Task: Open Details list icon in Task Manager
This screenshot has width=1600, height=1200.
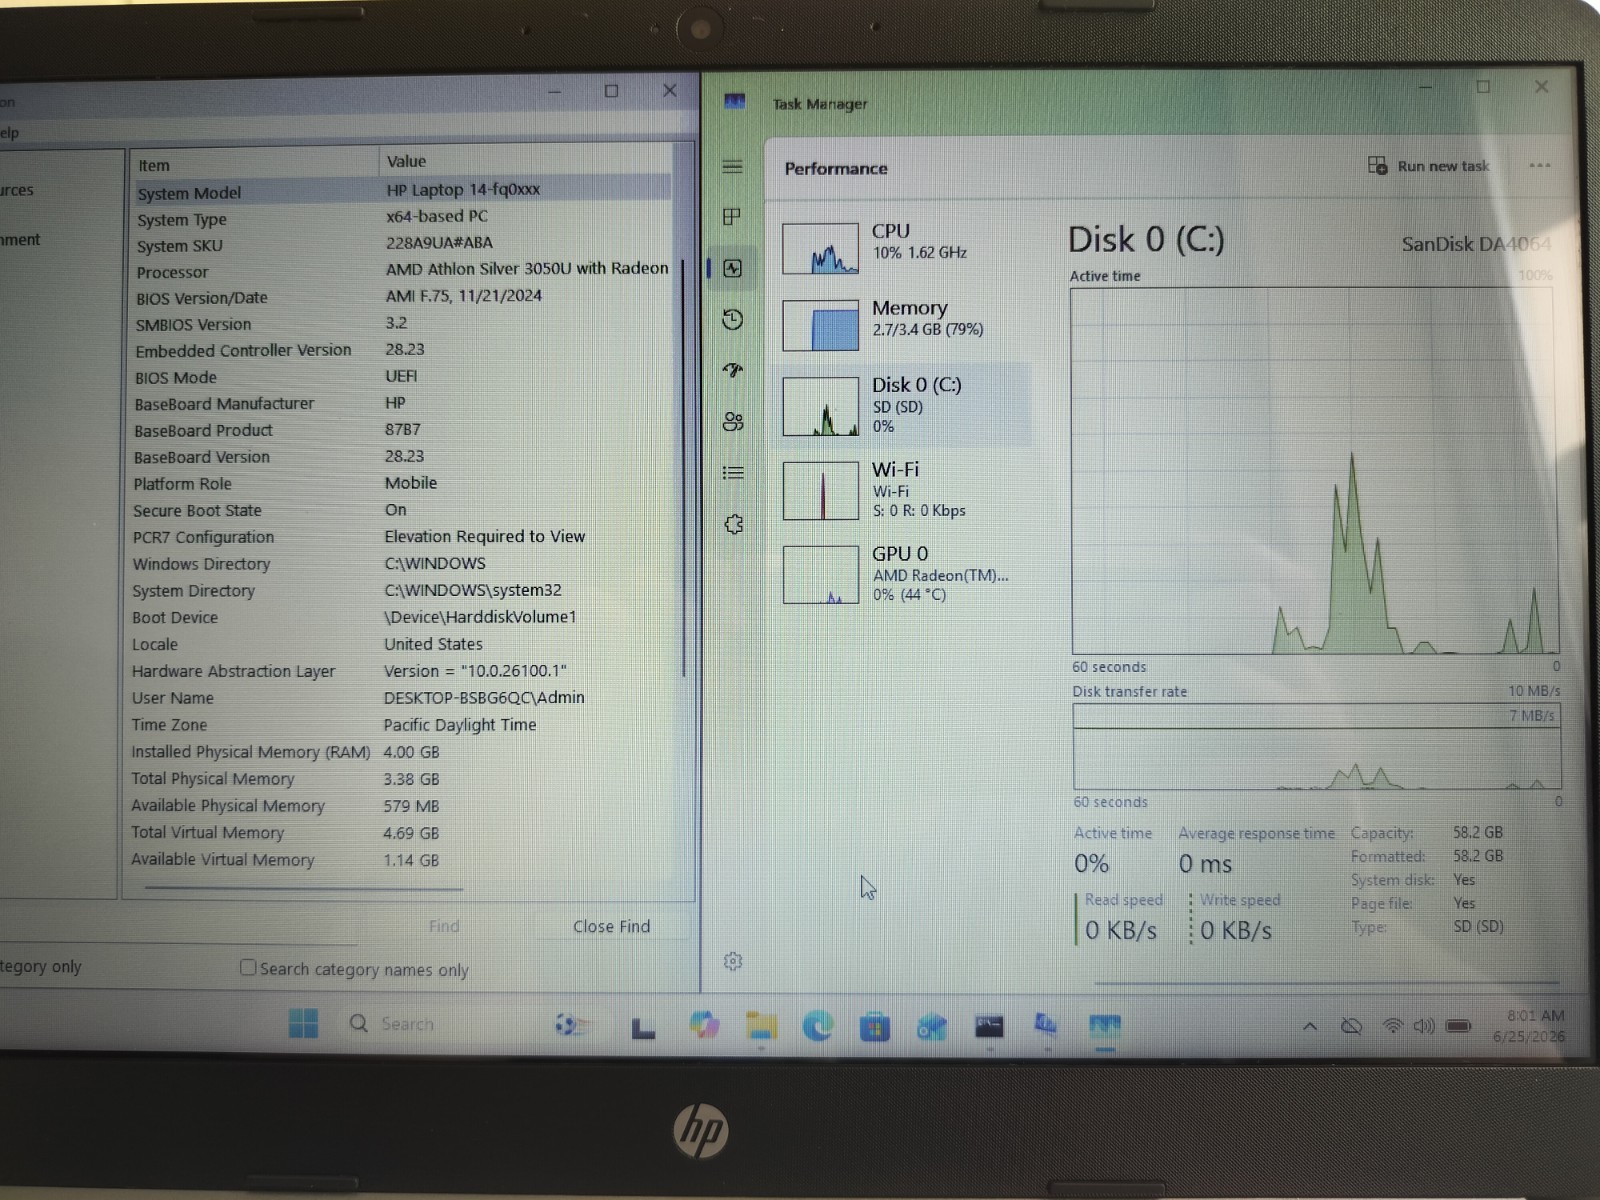Action: pos(732,472)
